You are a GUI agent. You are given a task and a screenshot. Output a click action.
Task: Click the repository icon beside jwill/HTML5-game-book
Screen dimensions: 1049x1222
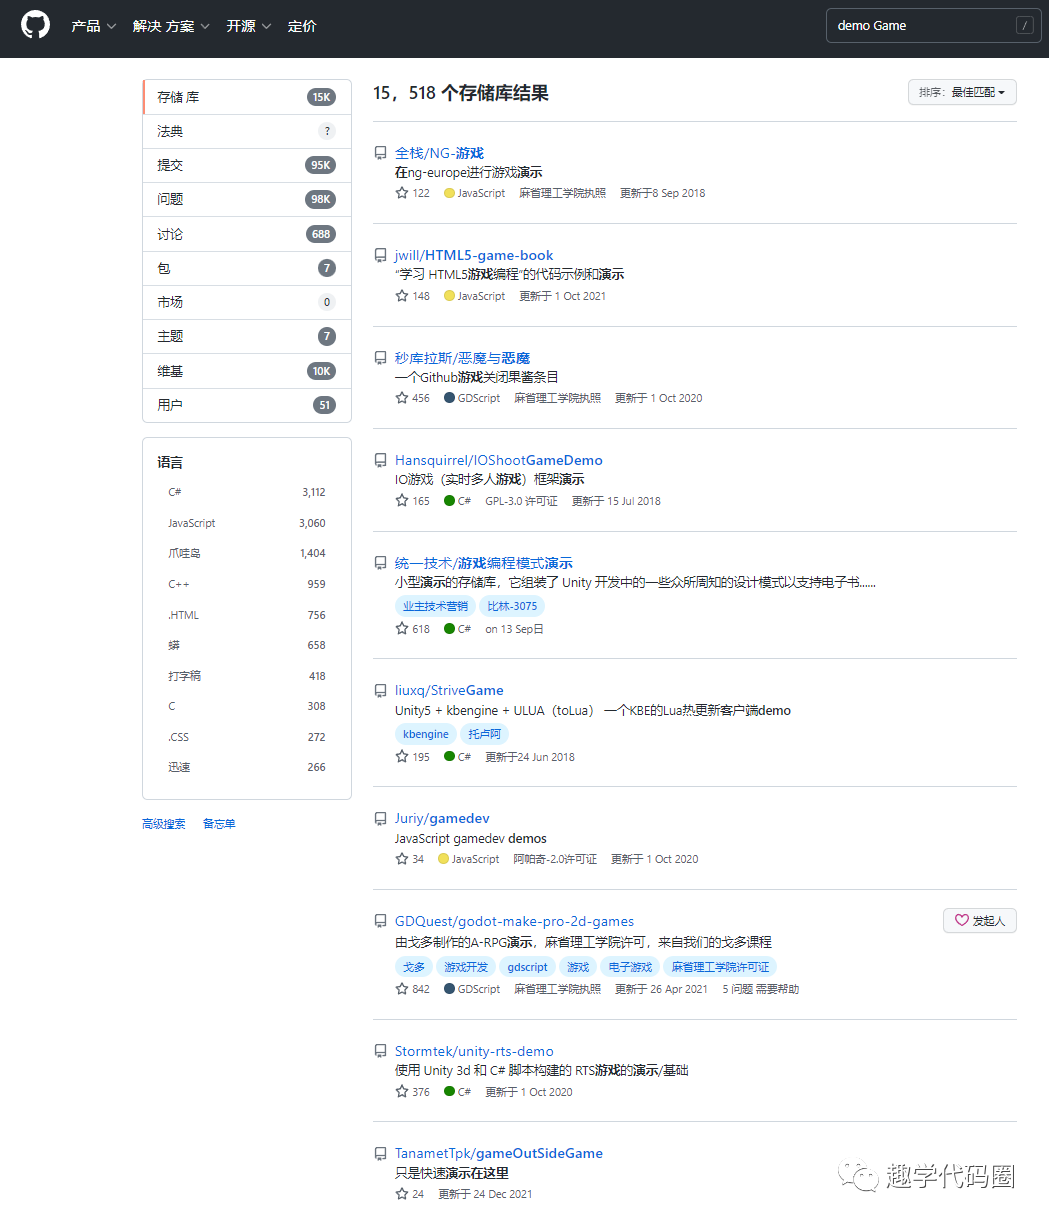tap(380, 253)
